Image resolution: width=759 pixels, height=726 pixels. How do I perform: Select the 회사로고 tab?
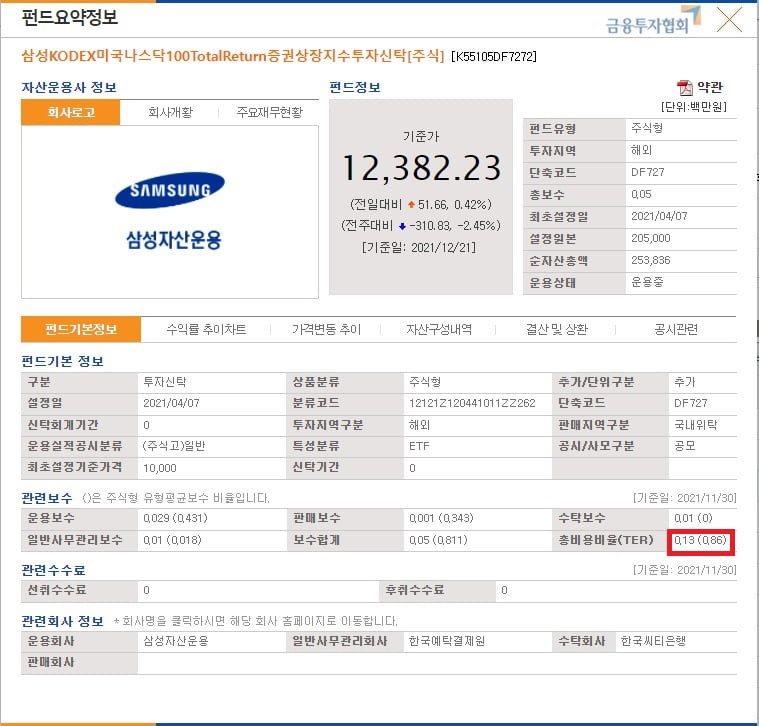71,112
